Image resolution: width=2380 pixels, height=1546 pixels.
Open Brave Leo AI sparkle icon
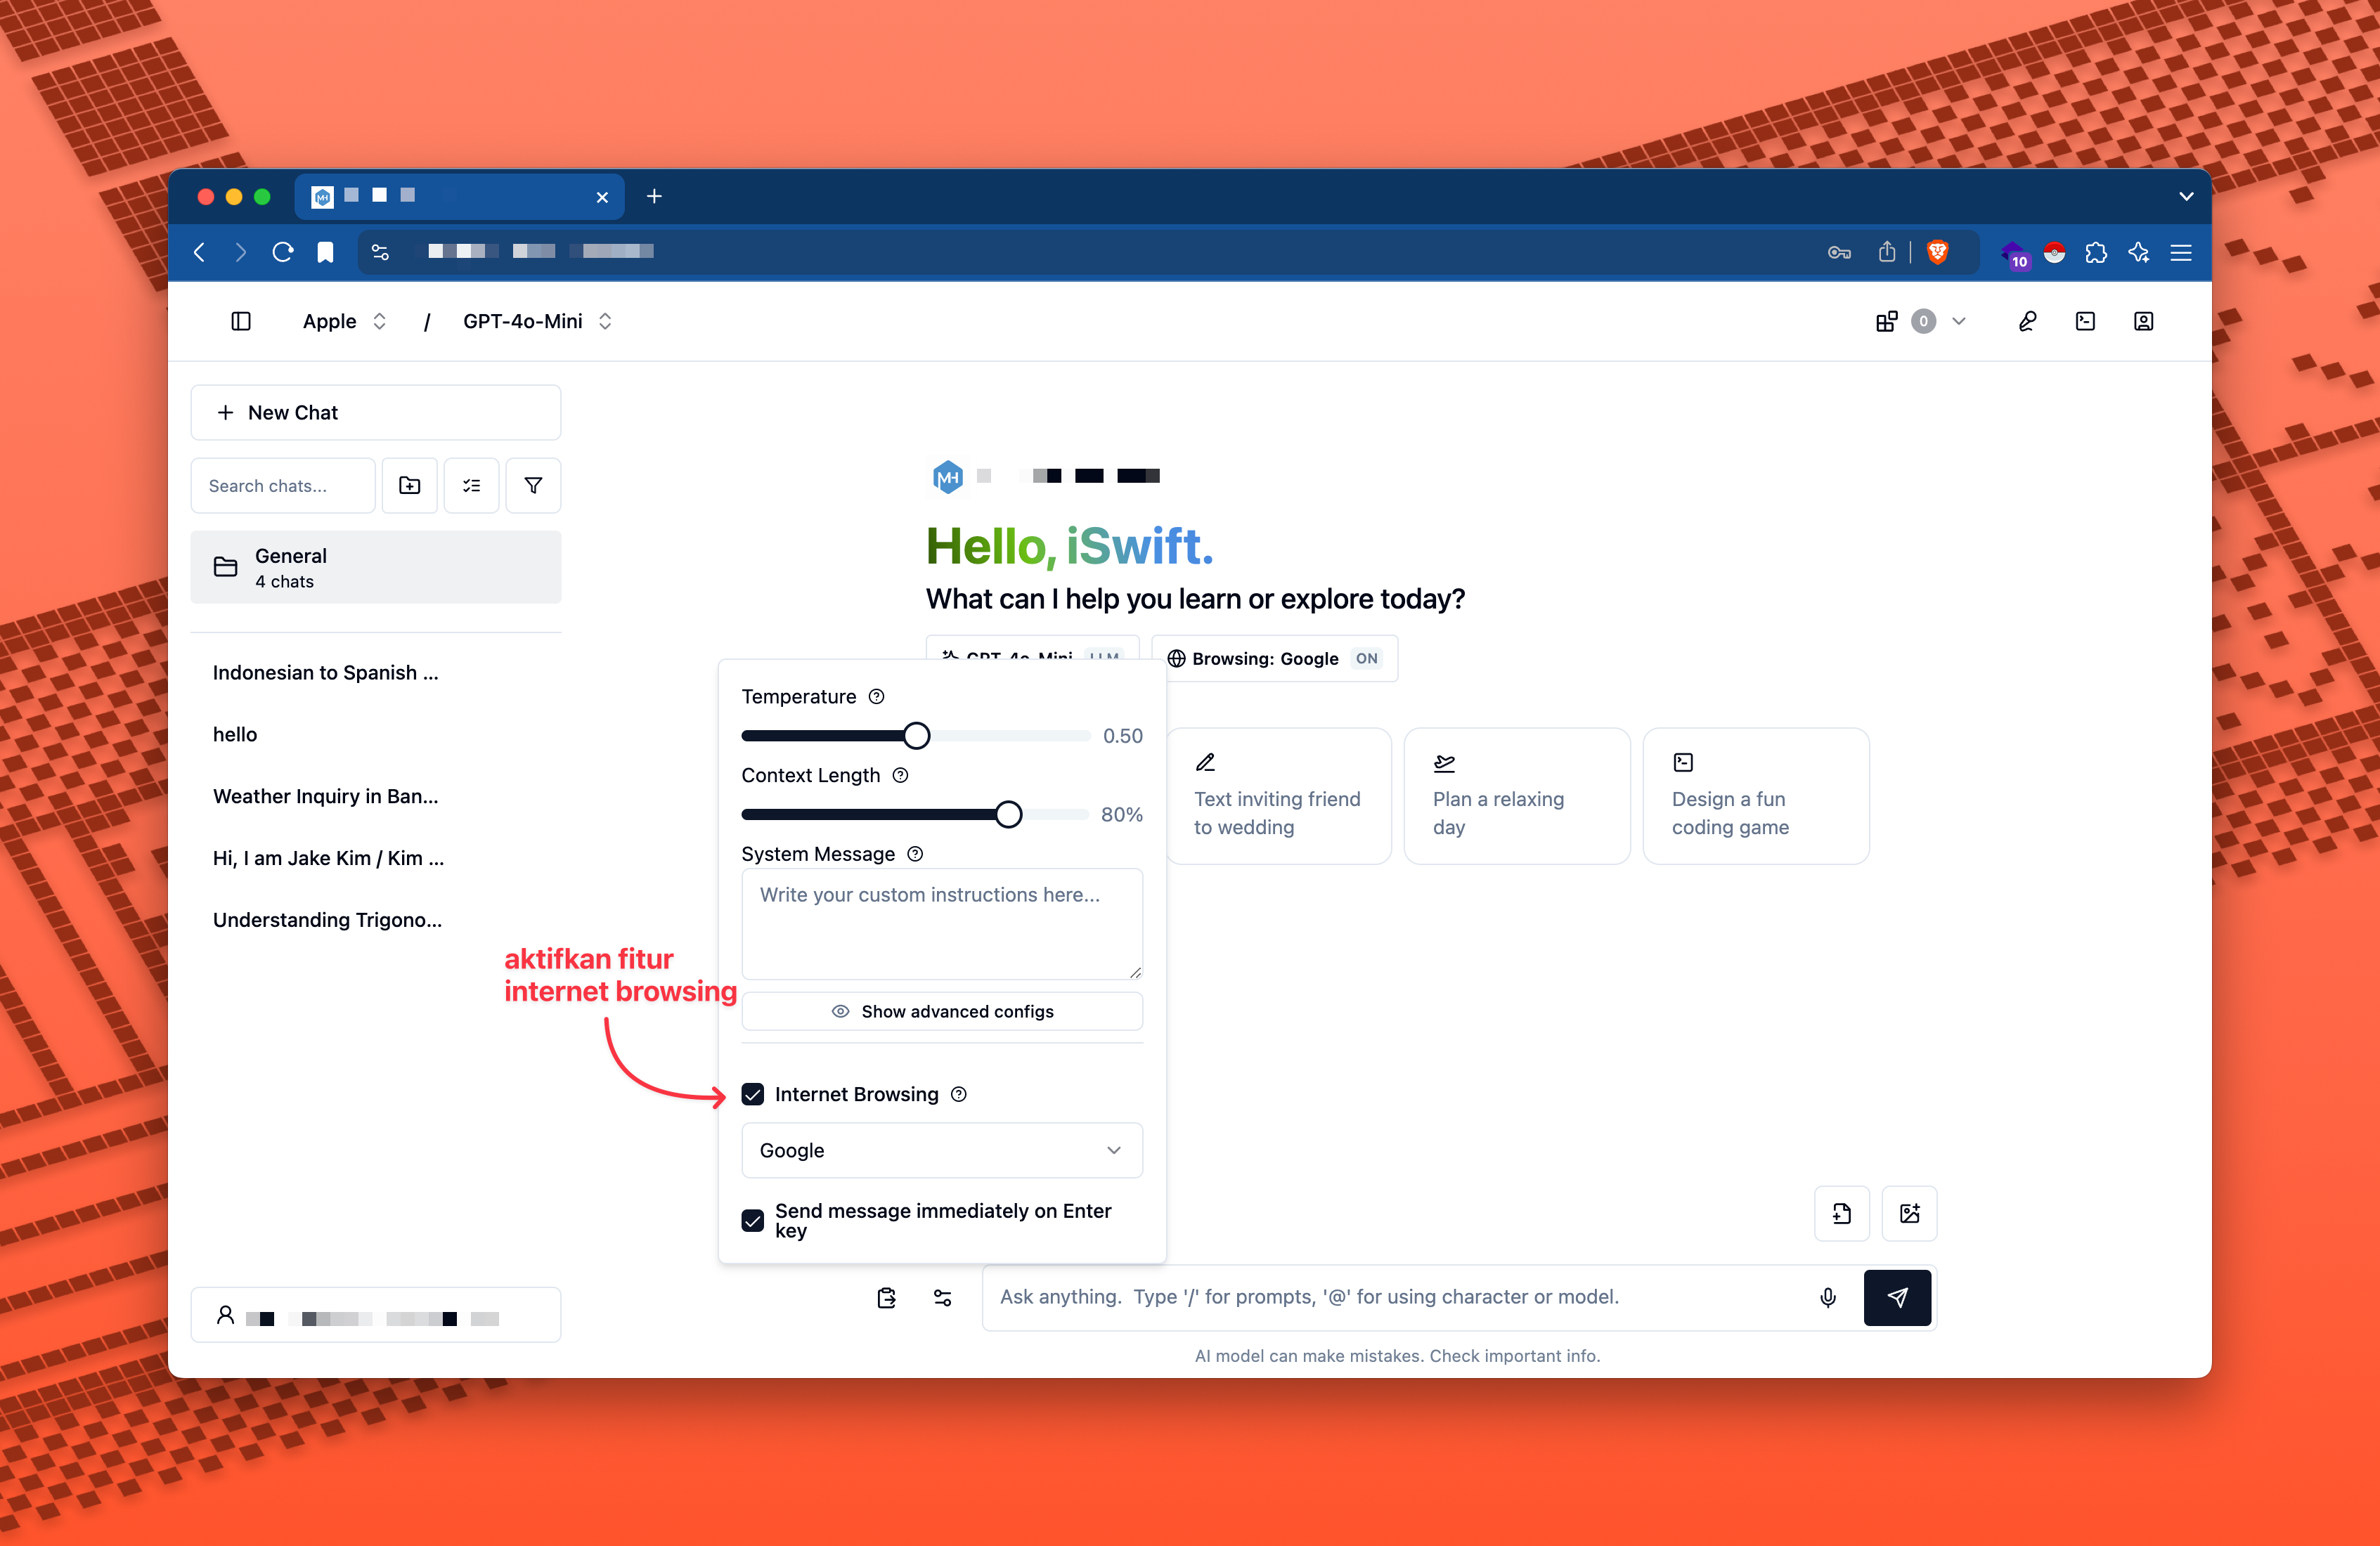[2138, 252]
